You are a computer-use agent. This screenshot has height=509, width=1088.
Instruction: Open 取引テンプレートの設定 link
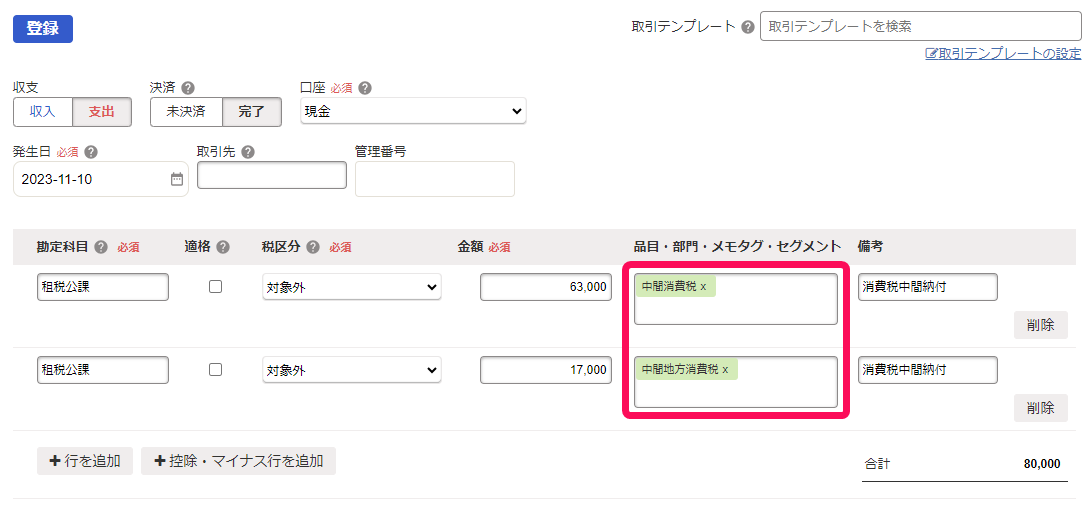[x=1003, y=53]
